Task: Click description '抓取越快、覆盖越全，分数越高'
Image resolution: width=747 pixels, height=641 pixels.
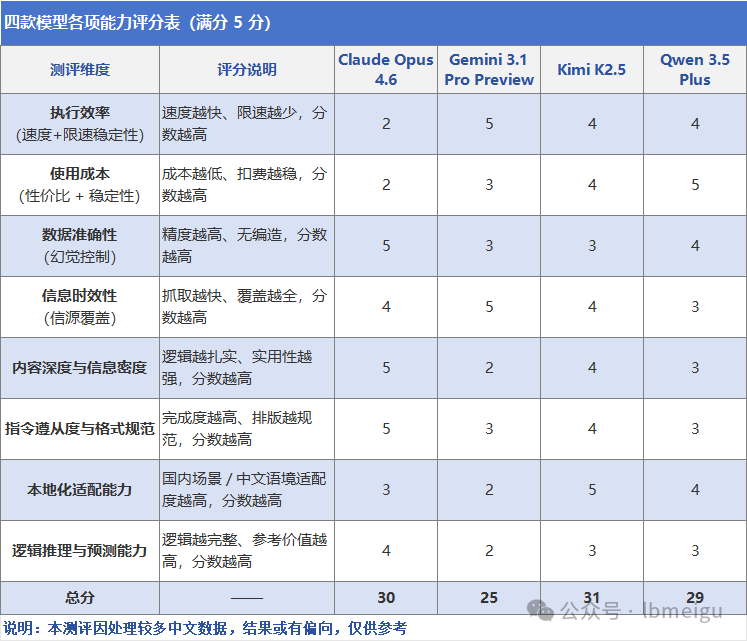Action: pyautogui.click(x=244, y=307)
